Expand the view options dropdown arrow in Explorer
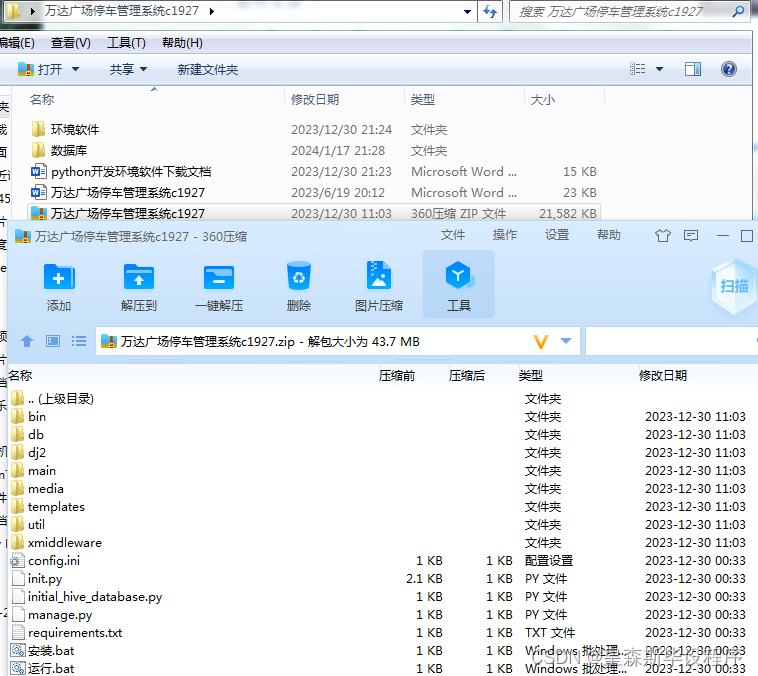Viewport: 758px width, 676px height. [x=659, y=69]
